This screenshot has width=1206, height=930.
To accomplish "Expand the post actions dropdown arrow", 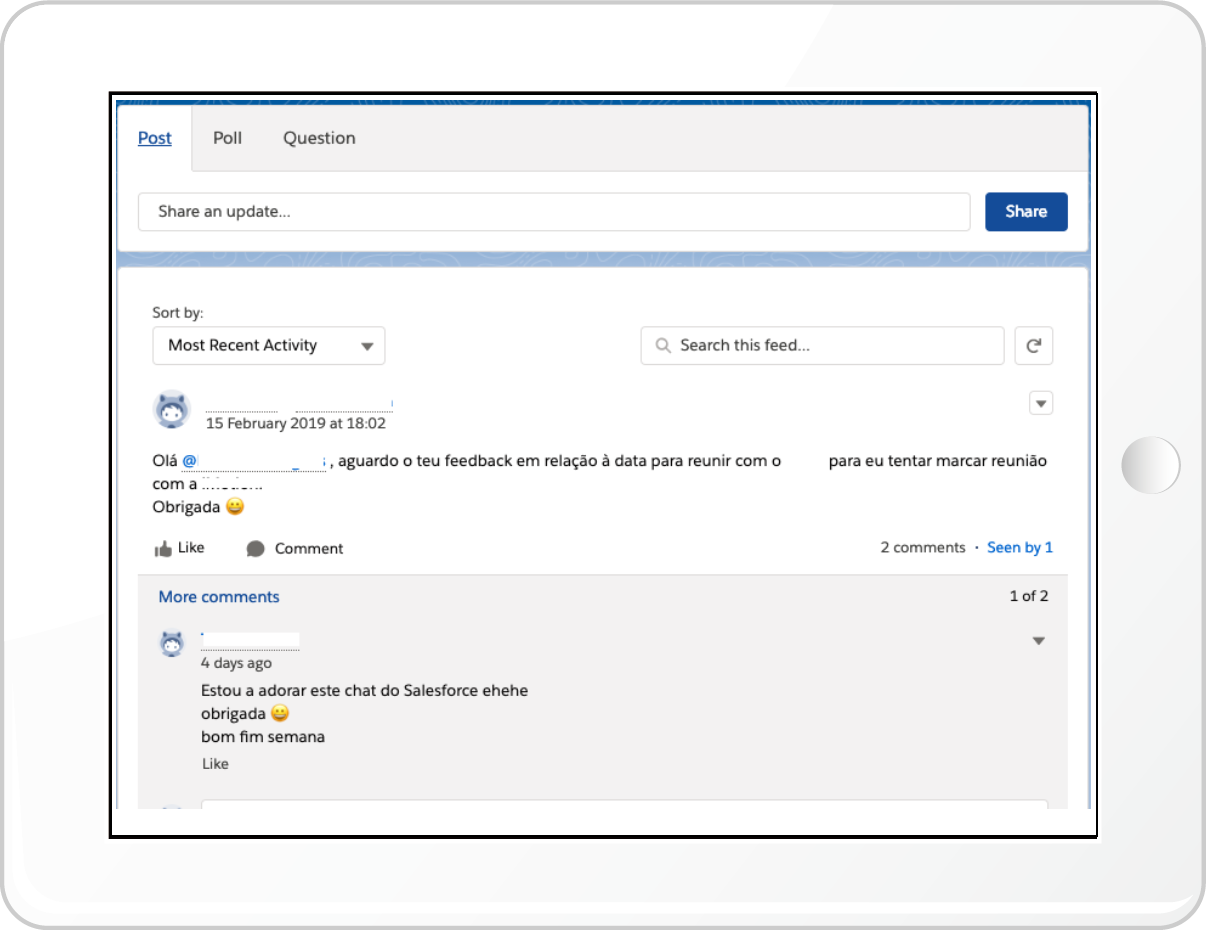I will [1041, 403].
